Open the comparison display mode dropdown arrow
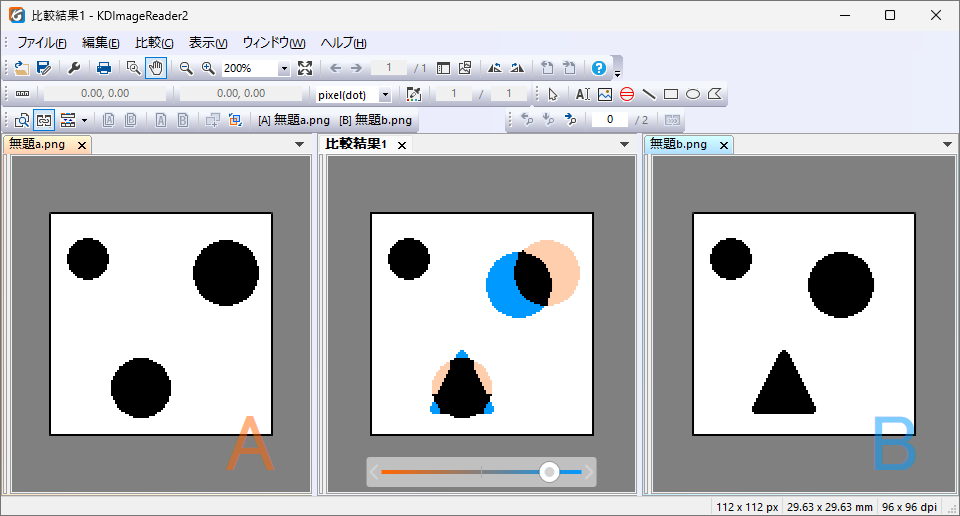 pyautogui.click(x=84, y=121)
